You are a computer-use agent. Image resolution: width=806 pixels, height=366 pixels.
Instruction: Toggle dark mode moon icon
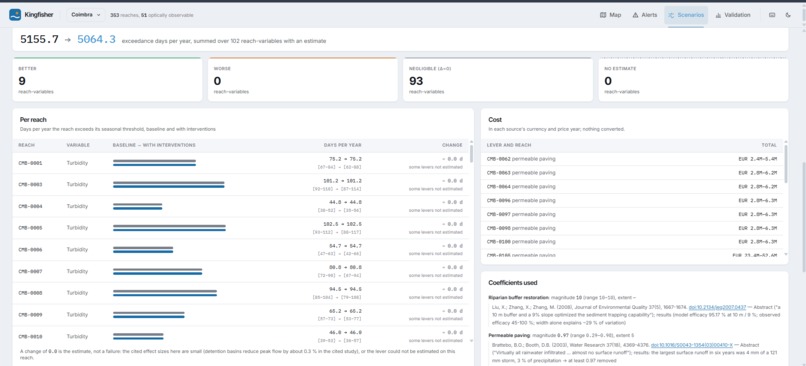click(x=788, y=15)
